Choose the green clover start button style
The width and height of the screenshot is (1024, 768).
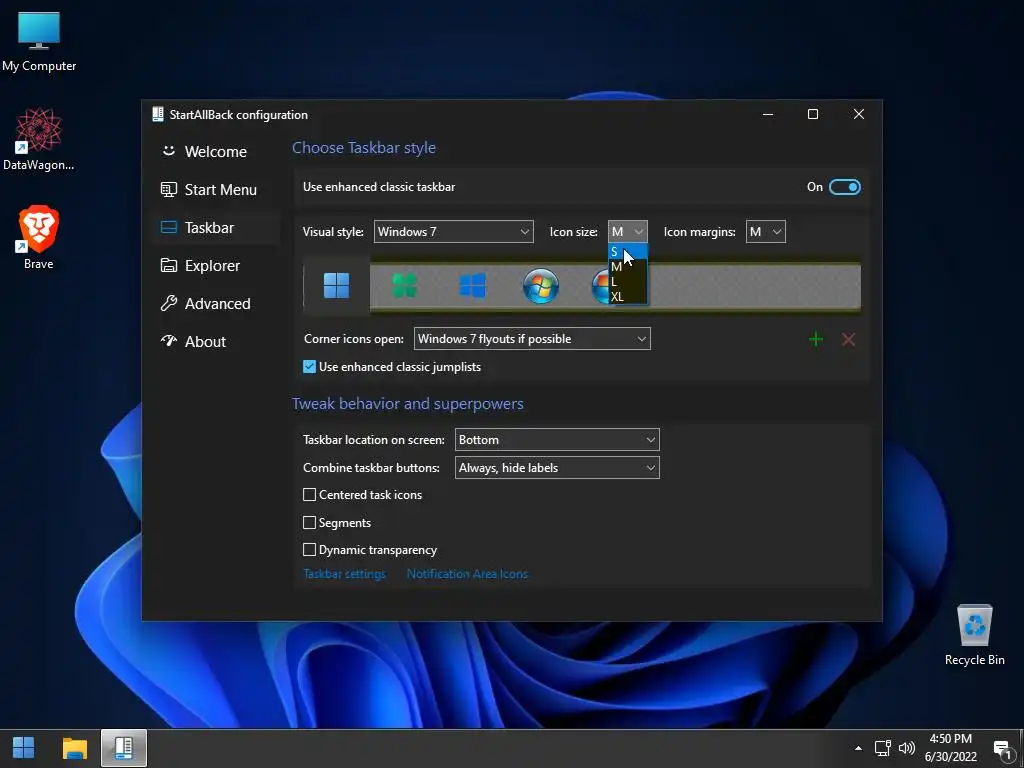pyautogui.click(x=404, y=285)
